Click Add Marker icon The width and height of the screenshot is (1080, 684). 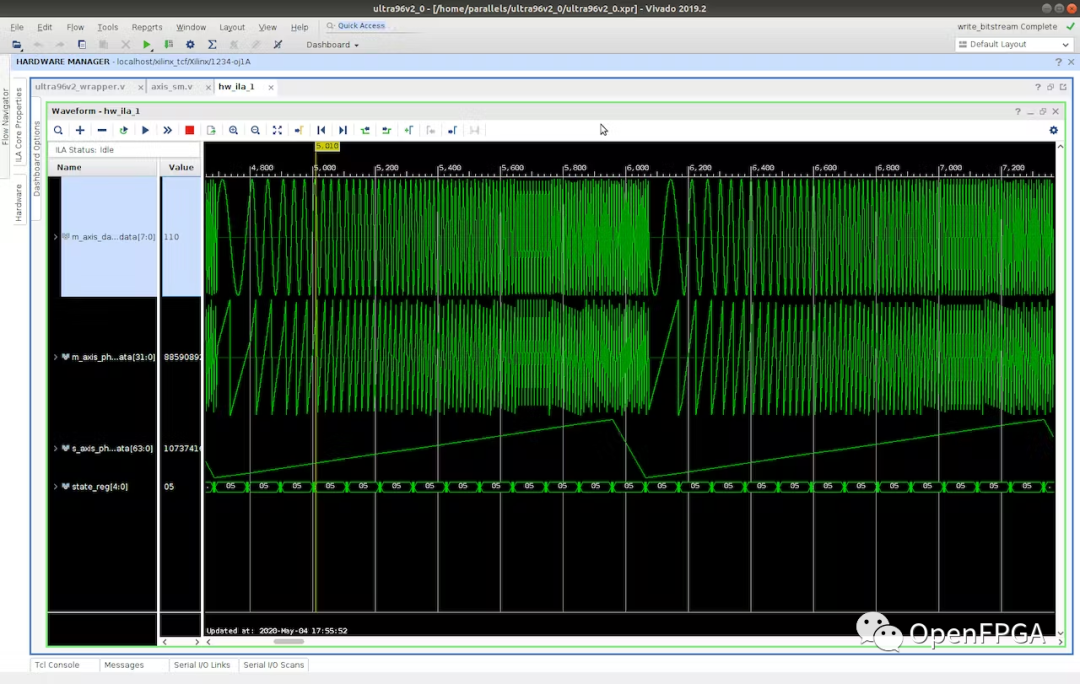[x=408, y=130]
